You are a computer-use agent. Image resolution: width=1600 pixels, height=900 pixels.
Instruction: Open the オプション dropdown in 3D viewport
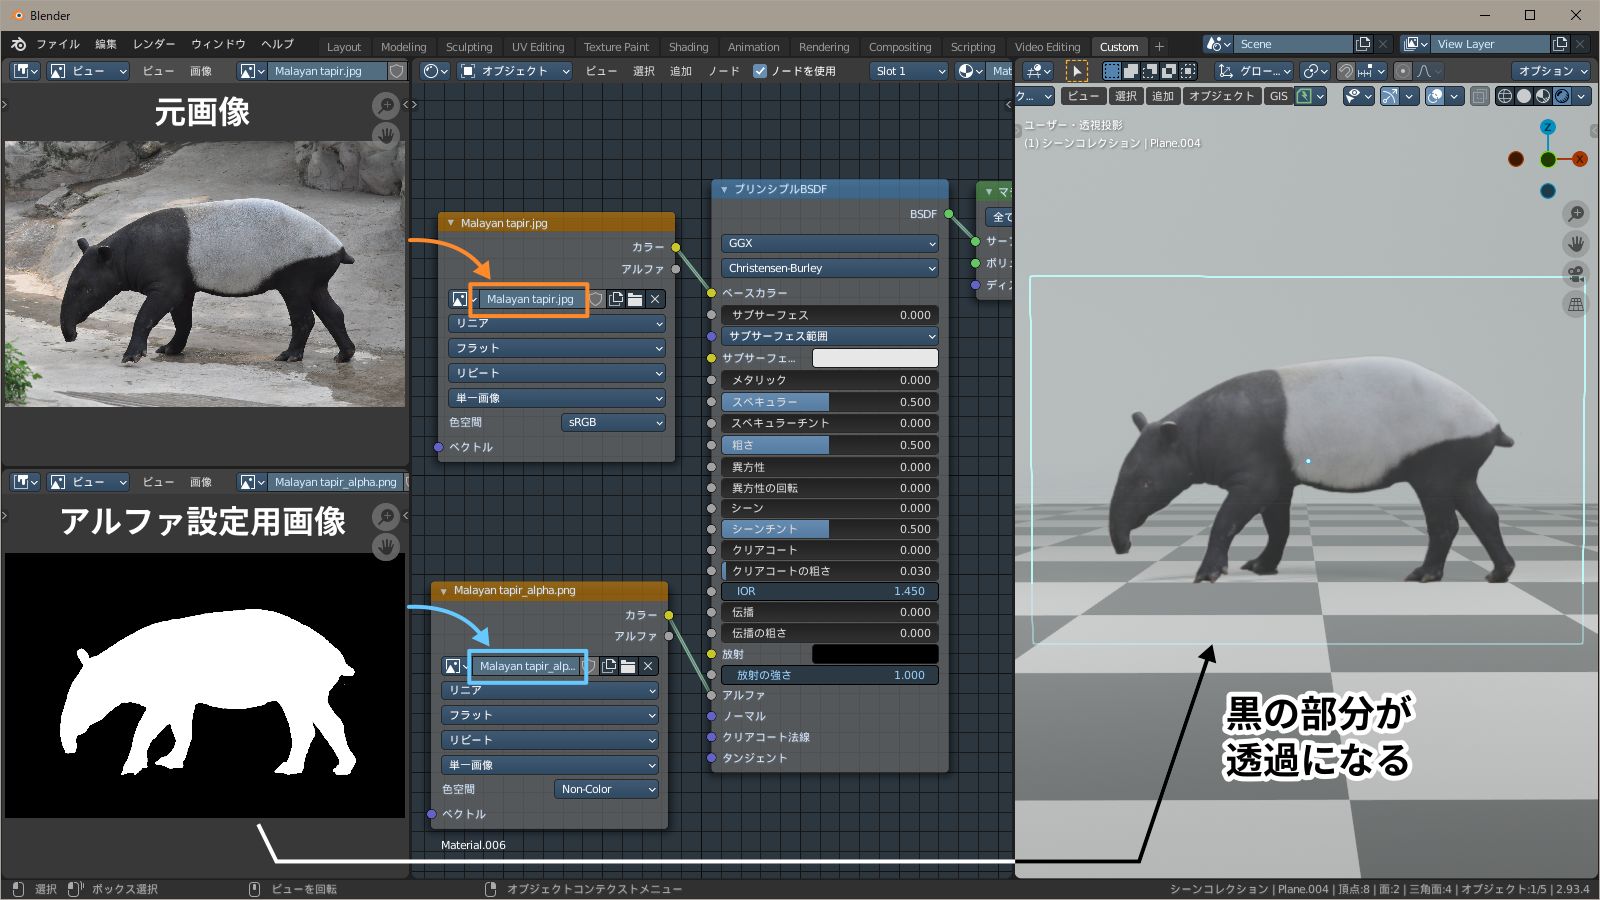pyautogui.click(x=1553, y=71)
